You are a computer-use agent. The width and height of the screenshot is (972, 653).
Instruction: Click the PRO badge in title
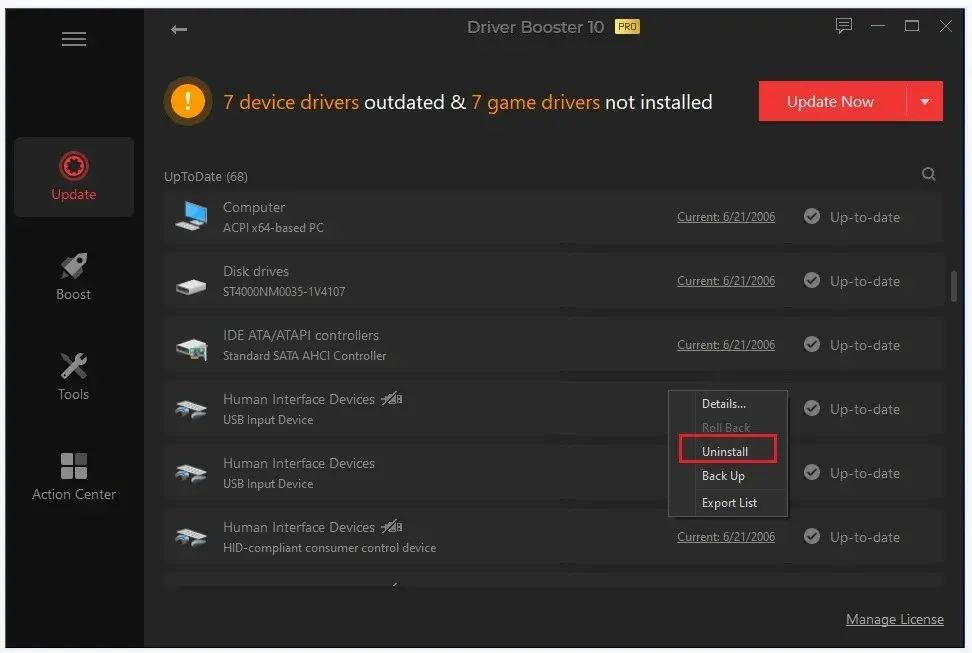click(627, 27)
